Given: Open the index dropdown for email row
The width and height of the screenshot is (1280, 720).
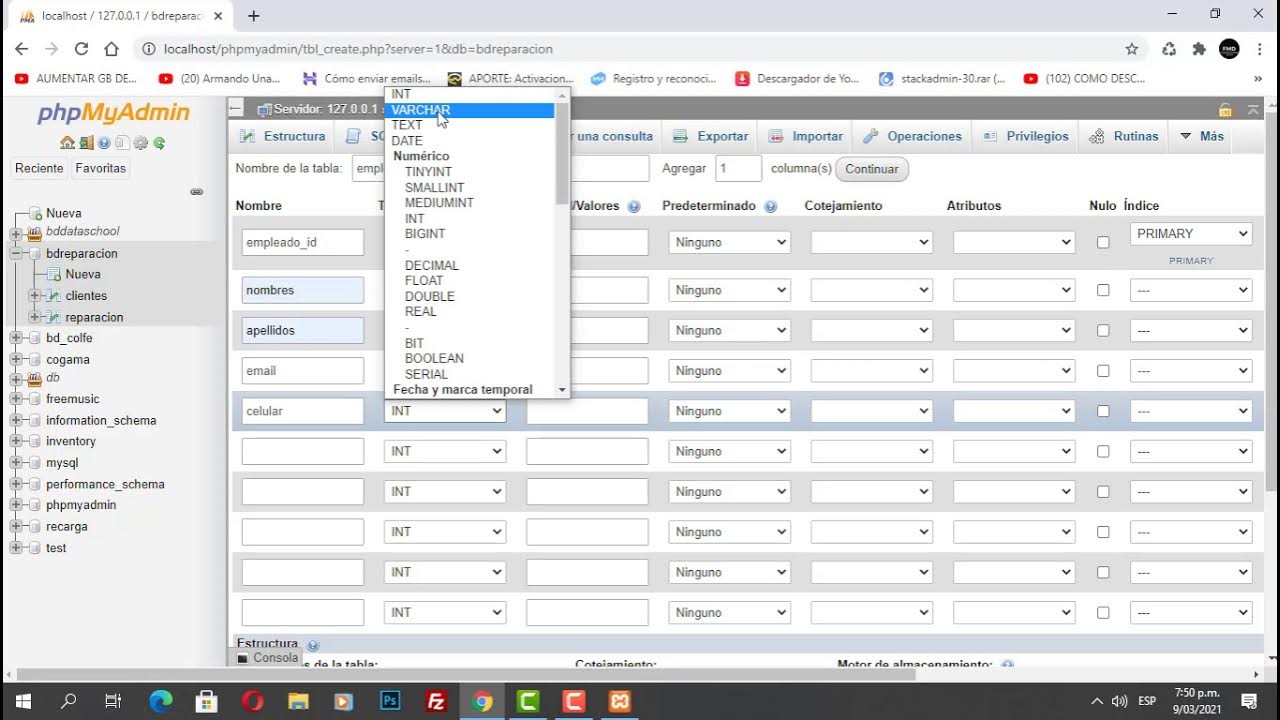Looking at the screenshot, I should (x=1191, y=370).
